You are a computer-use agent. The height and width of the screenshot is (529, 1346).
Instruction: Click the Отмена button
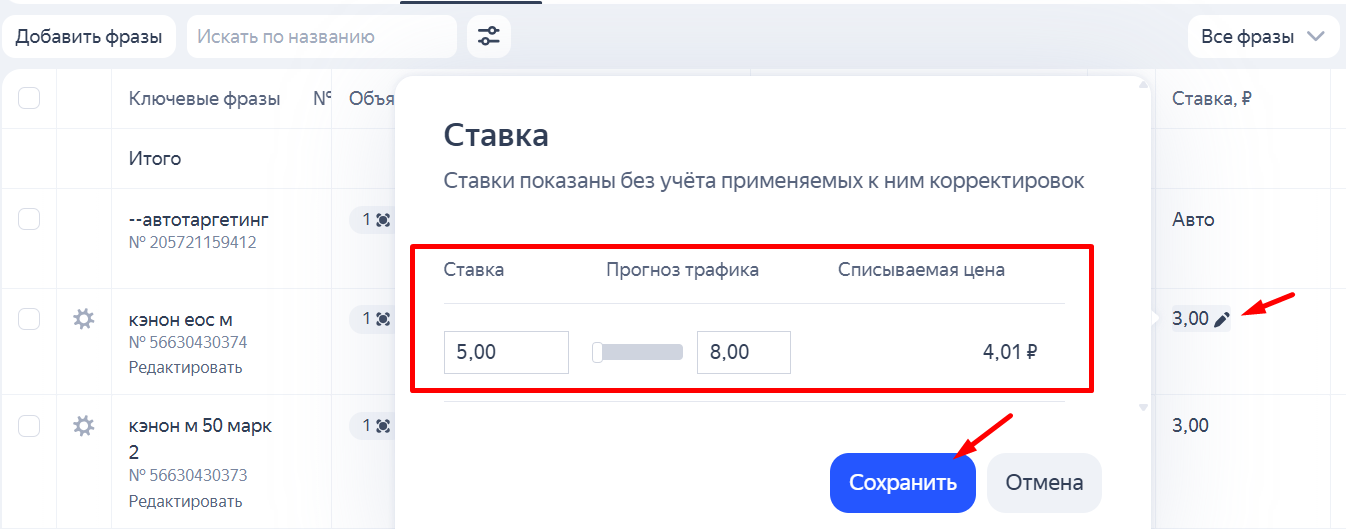click(1044, 483)
